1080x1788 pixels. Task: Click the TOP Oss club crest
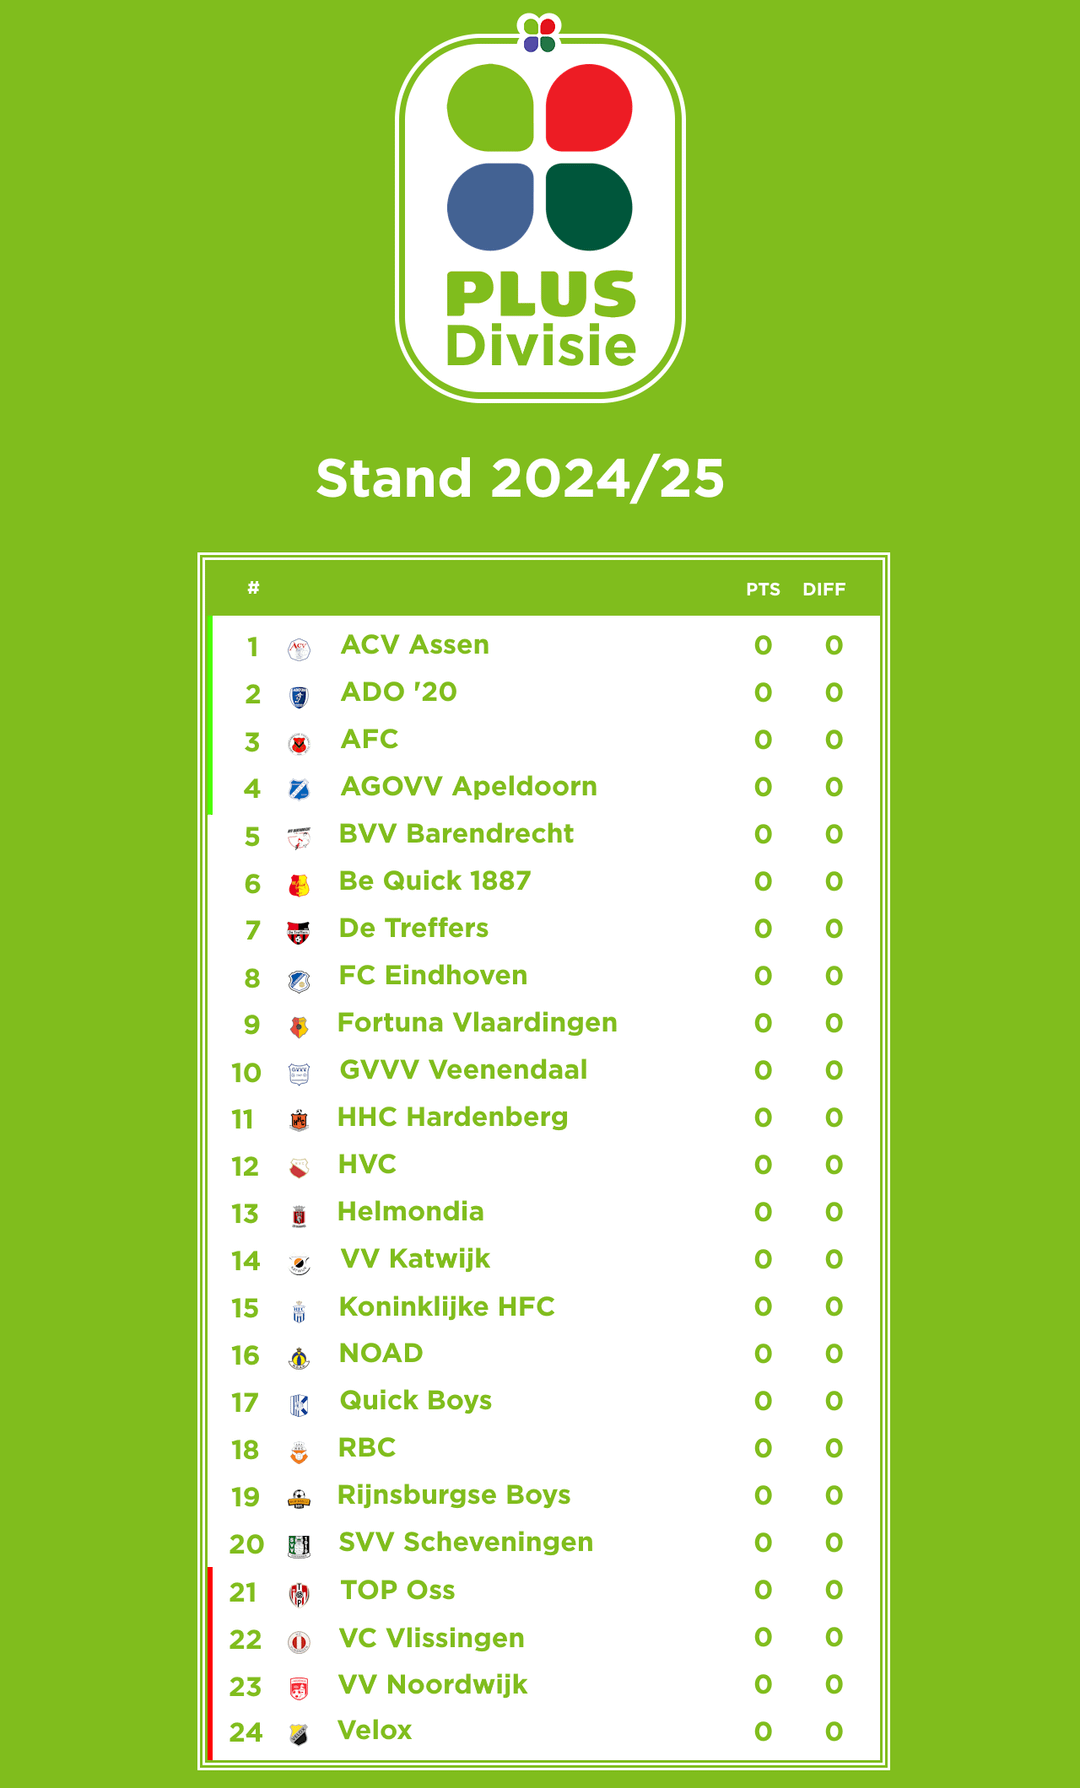click(x=299, y=1595)
